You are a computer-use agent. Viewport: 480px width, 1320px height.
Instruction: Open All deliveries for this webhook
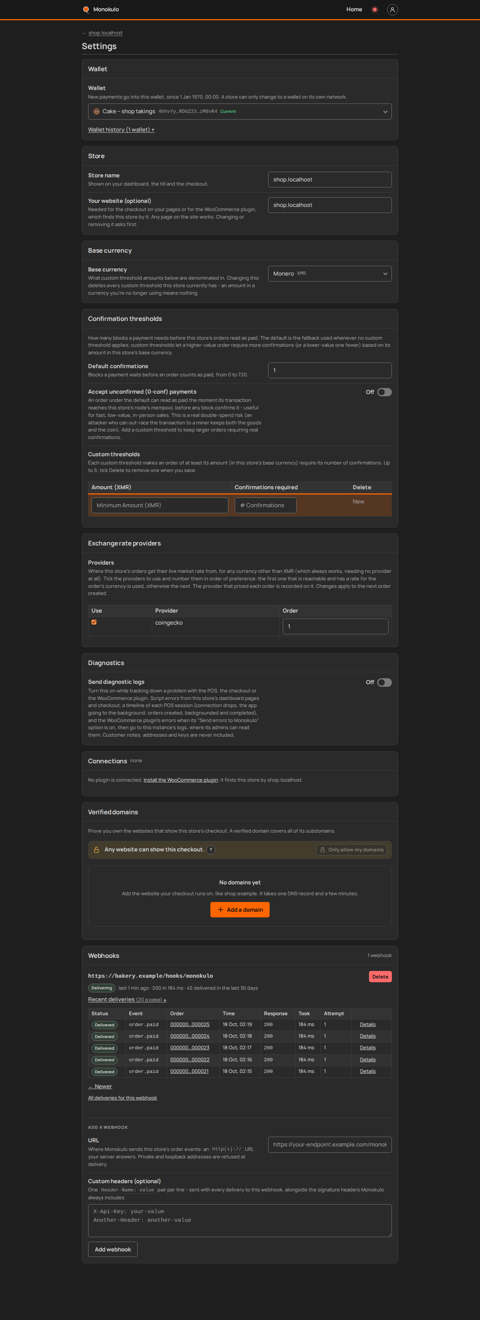122,1098
